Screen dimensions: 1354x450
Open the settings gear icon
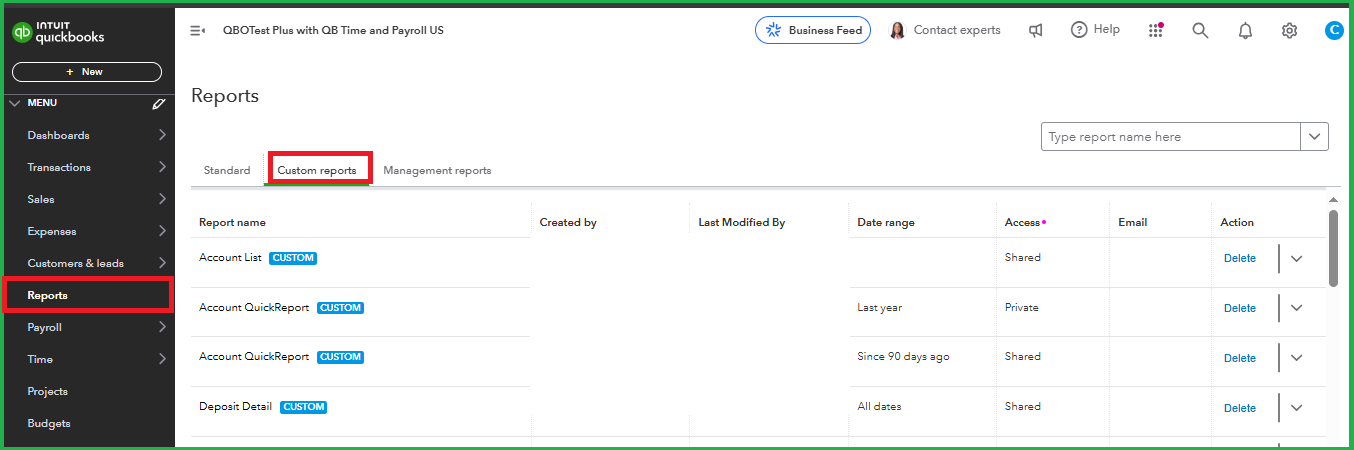tap(1289, 30)
